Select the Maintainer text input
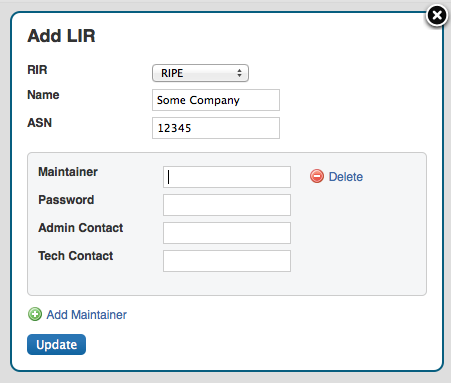This screenshot has width=451, height=383. click(x=227, y=177)
